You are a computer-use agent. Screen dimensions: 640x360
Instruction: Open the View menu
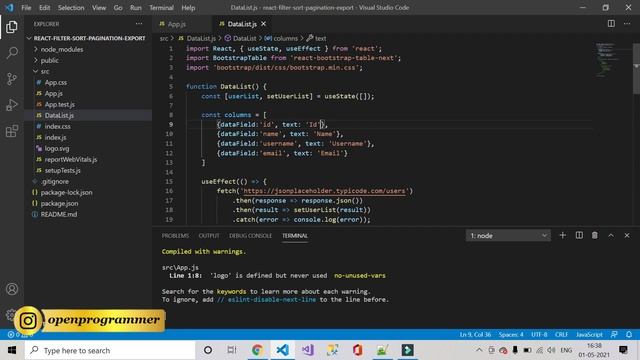[99, 8]
